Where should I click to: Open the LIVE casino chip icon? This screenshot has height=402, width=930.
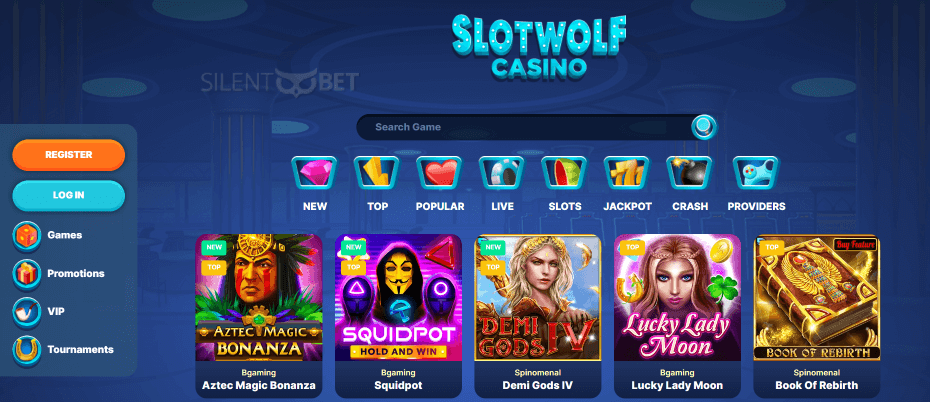pyautogui.click(x=502, y=173)
